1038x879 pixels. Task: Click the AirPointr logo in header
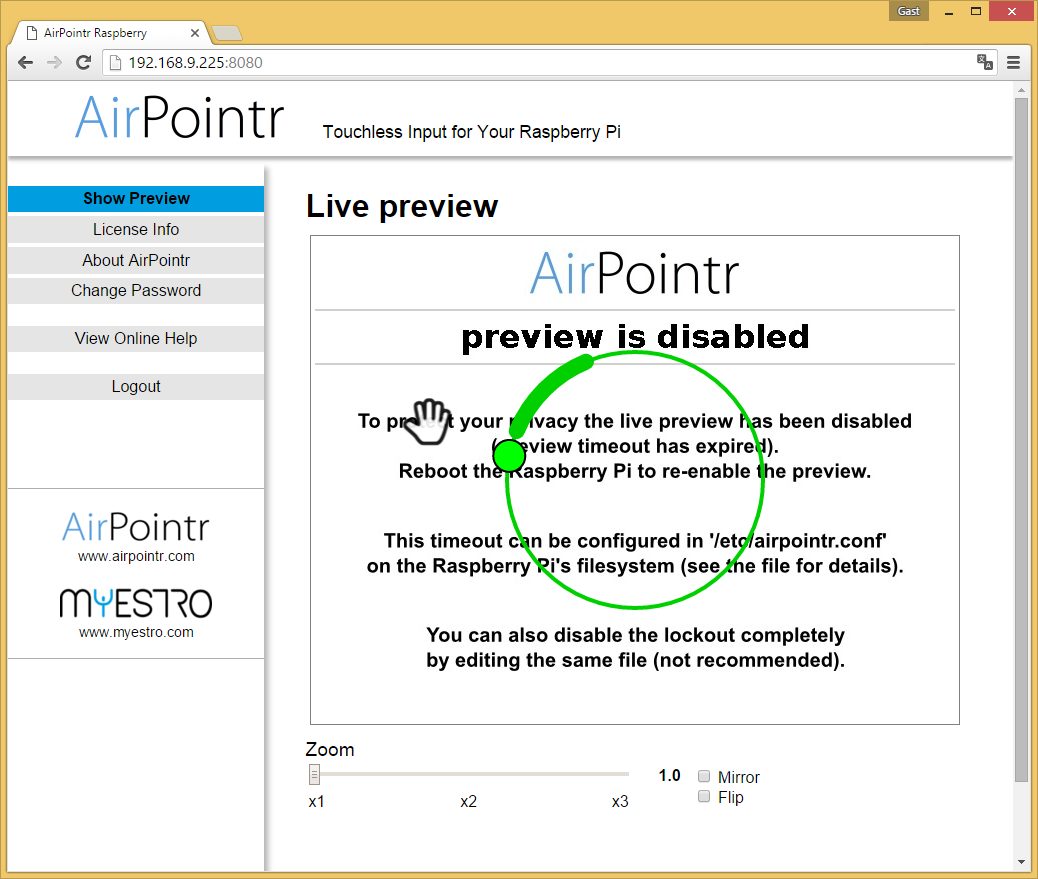[x=180, y=118]
